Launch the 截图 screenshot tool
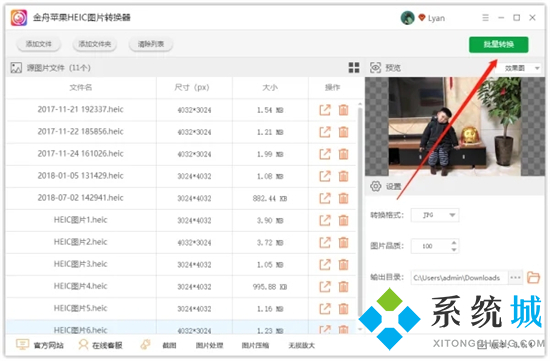 tap(169, 346)
